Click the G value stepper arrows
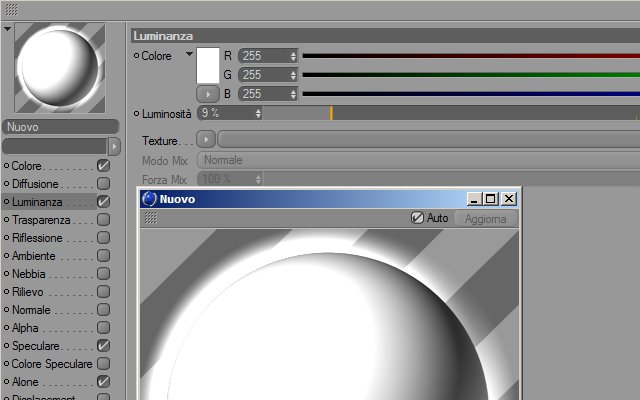 pyautogui.click(x=293, y=75)
